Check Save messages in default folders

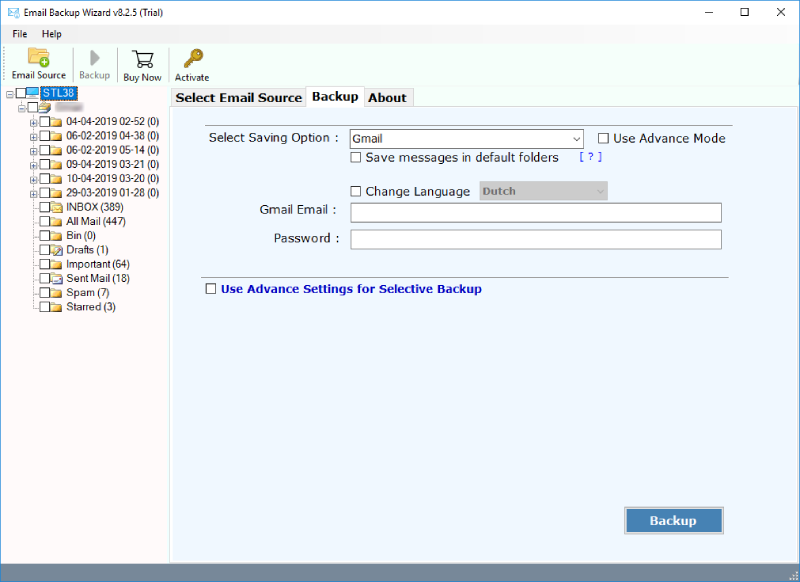point(356,158)
